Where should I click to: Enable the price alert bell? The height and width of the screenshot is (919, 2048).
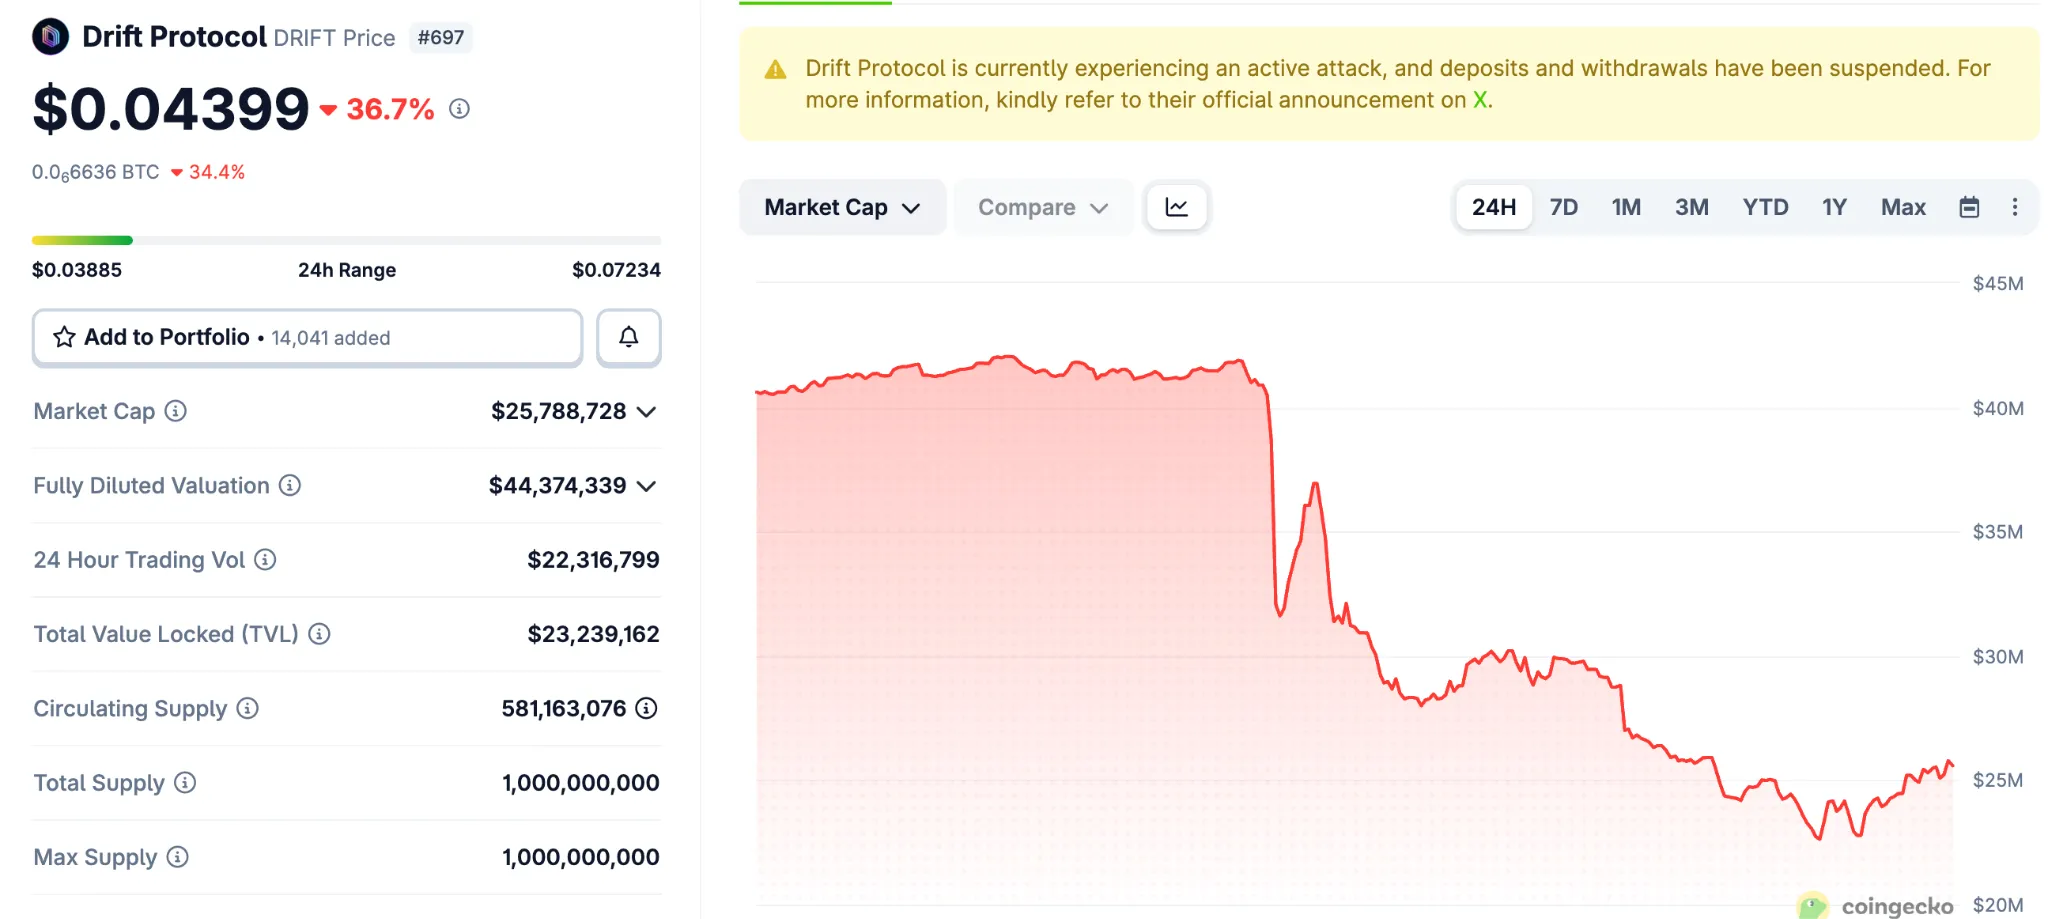tap(628, 337)
